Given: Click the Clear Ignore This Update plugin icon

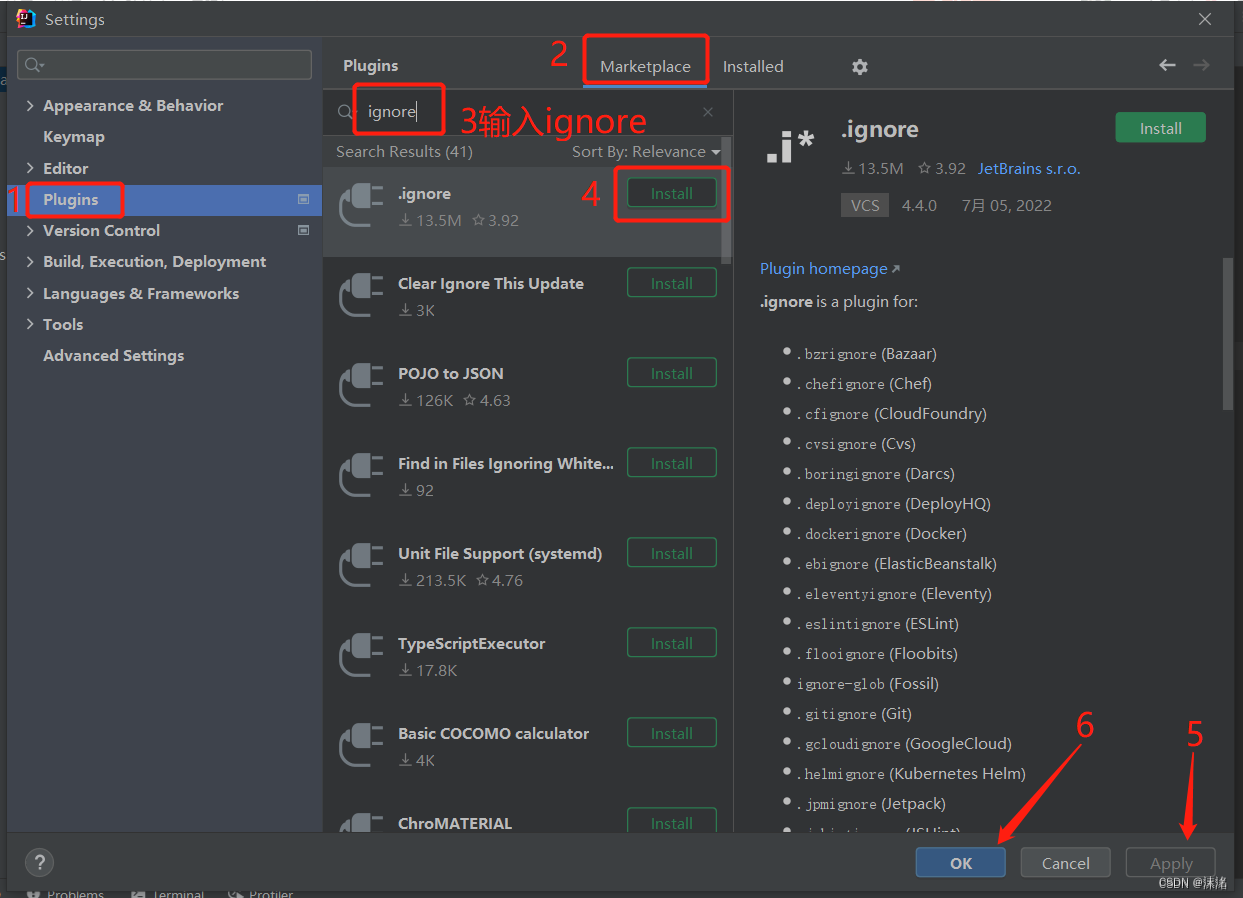Looking at the screenshot, I should click(x=361, y=295).
